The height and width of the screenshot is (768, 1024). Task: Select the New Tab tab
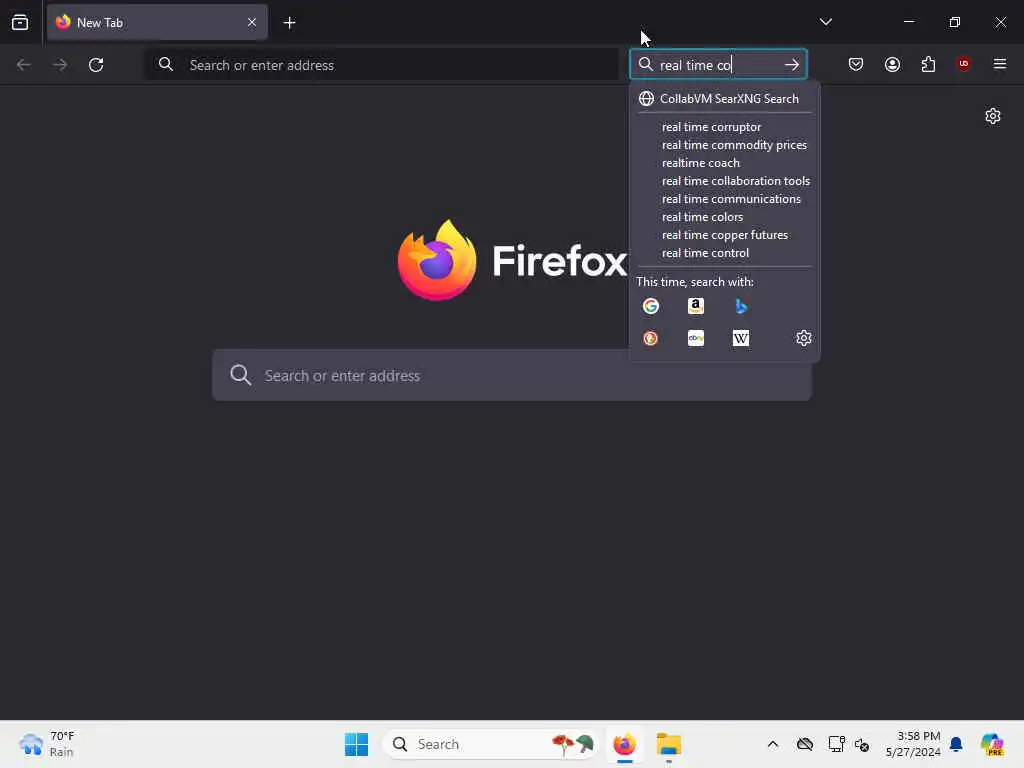[x=157, y=22]
